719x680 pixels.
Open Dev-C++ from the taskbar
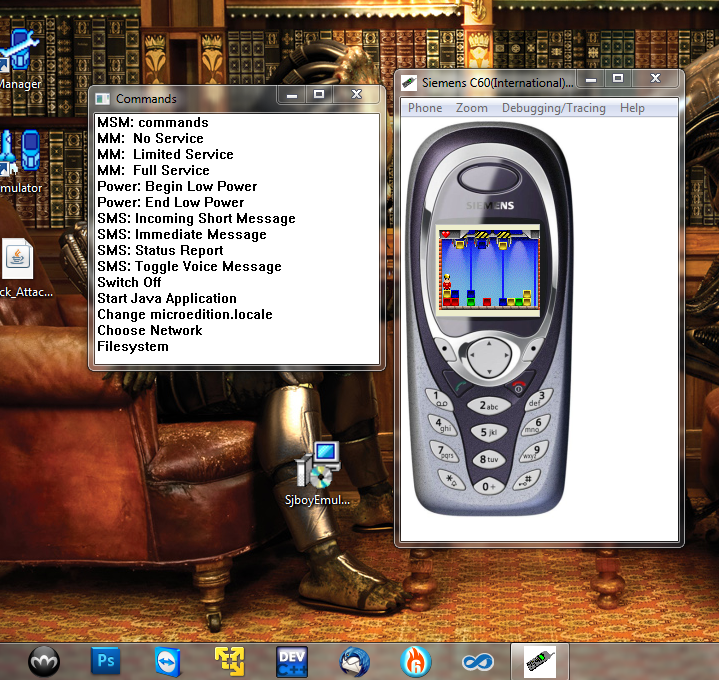click(x=292, y=662)
